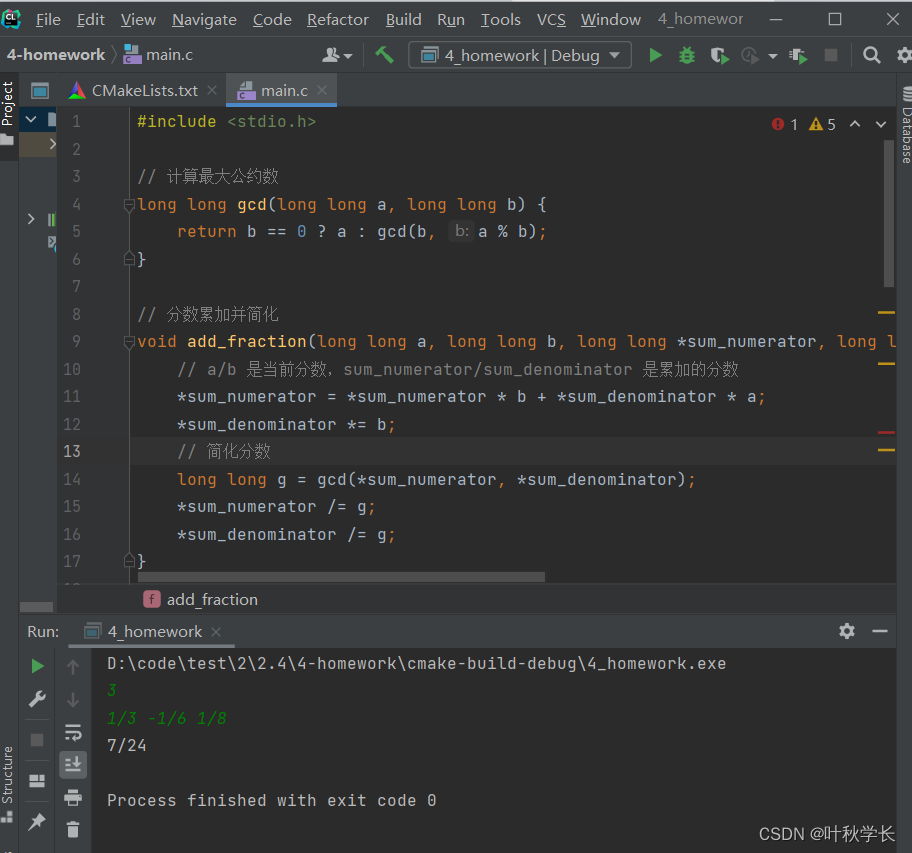912x853 pixels.
Task: Open the Refactor menu
Action: (x=337, y=20)
